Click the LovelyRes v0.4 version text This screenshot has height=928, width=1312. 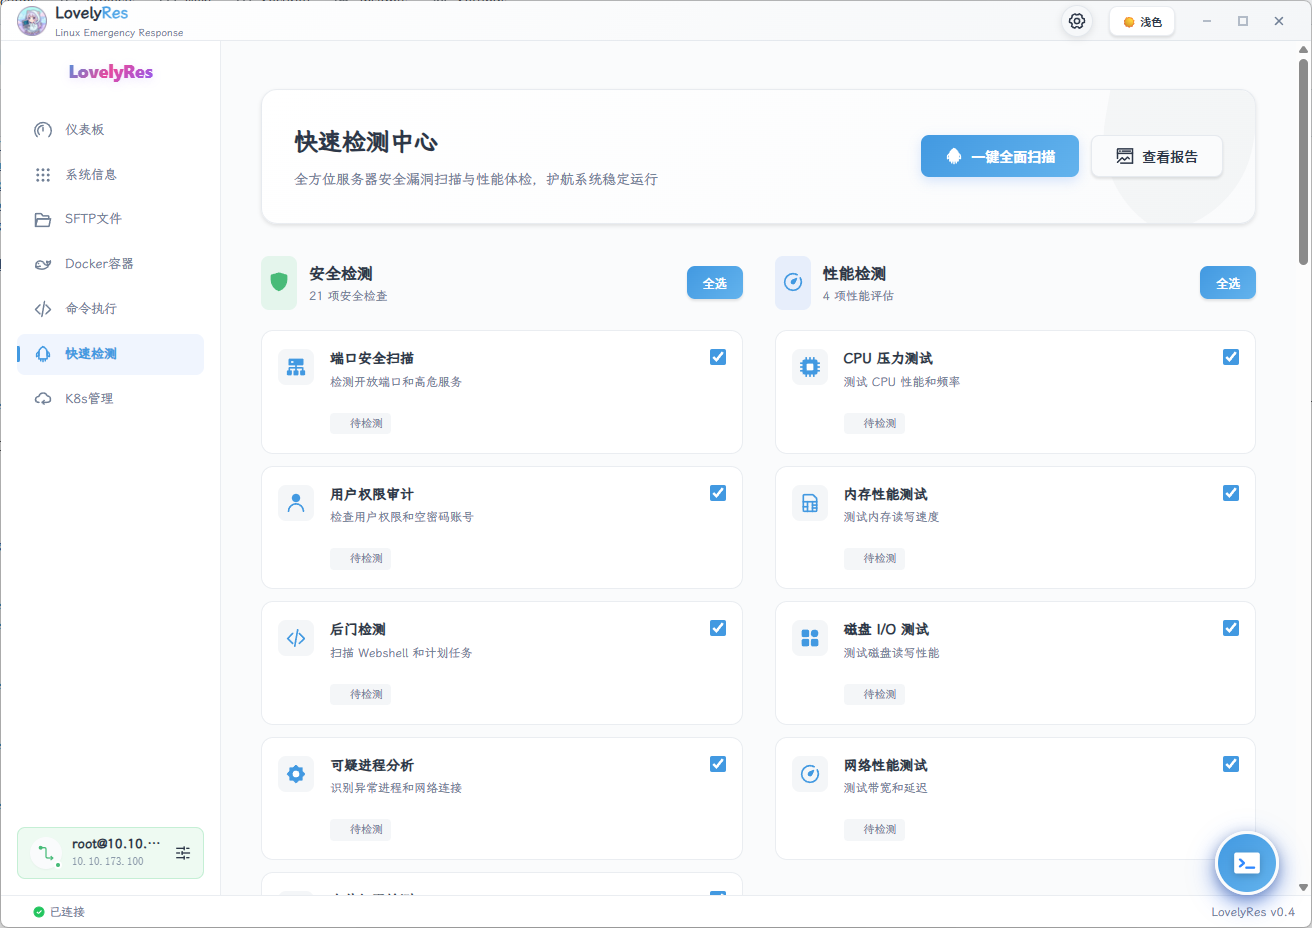(x=1253, y=912)
